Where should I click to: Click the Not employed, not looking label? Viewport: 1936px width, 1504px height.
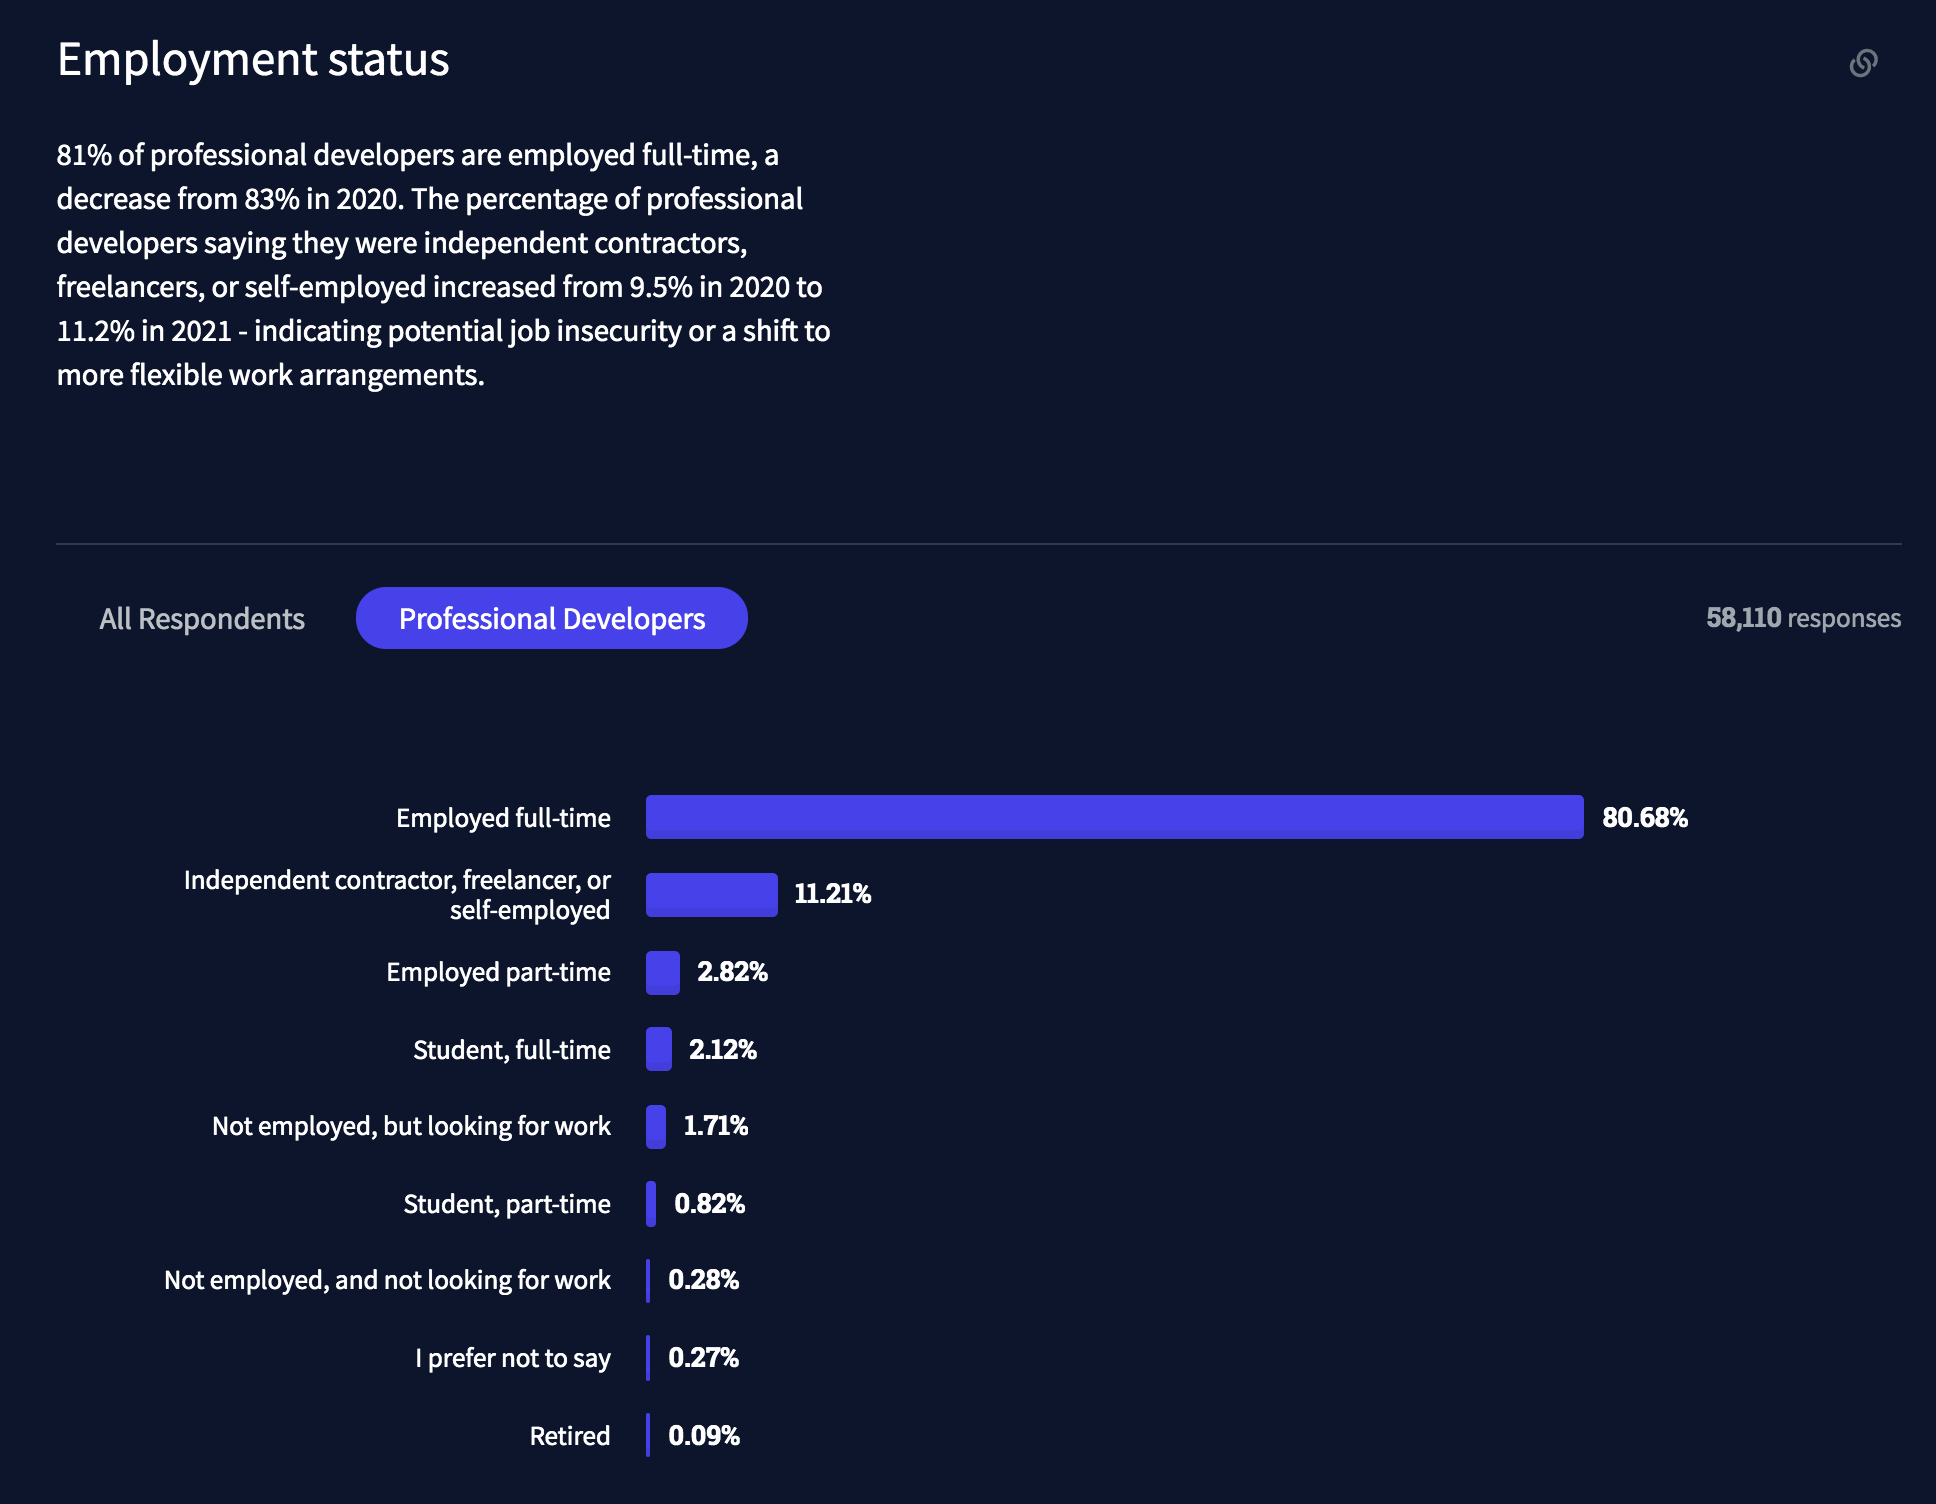coord(387,1280)
